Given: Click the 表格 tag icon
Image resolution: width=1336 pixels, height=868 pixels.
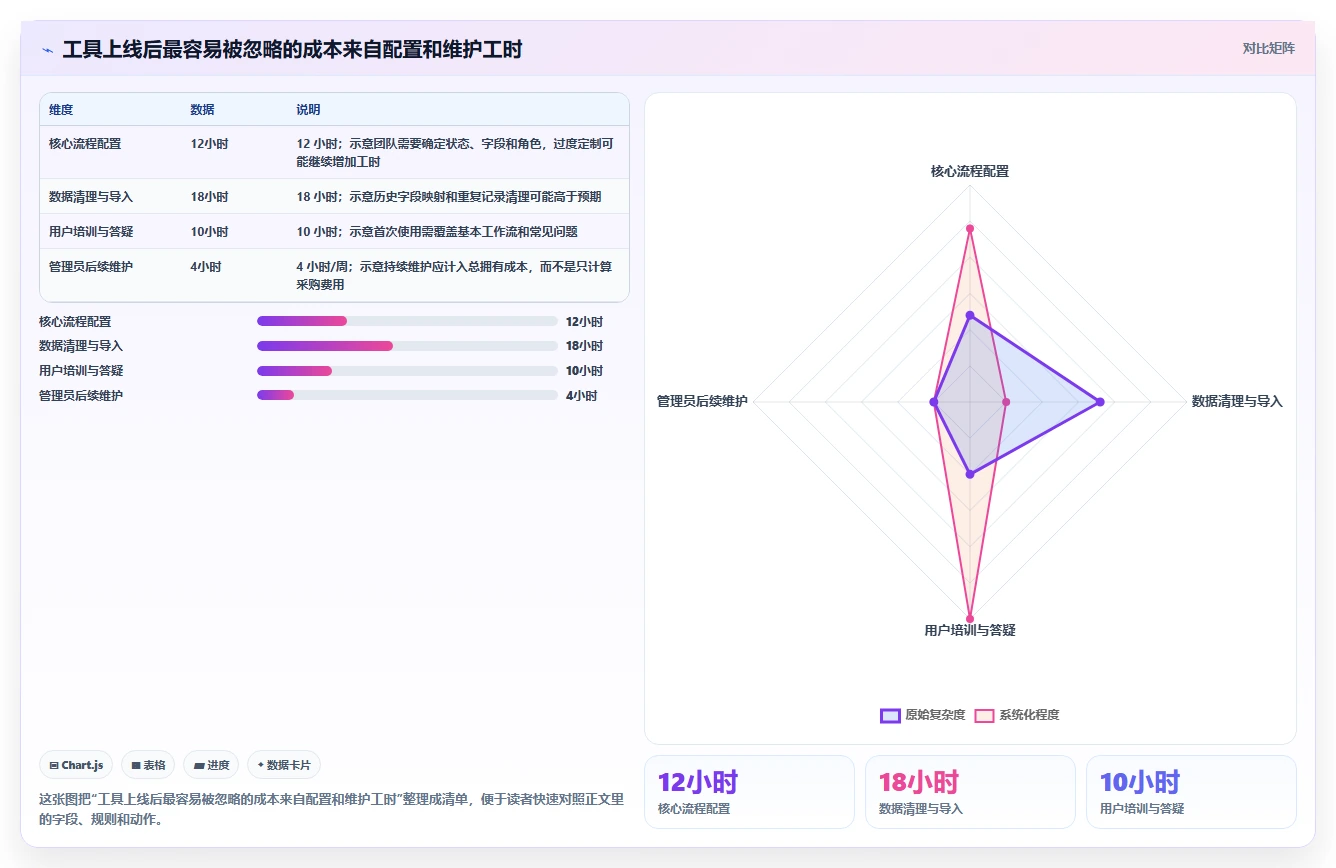Looking at the screenshot, I should tap(136, 766).
